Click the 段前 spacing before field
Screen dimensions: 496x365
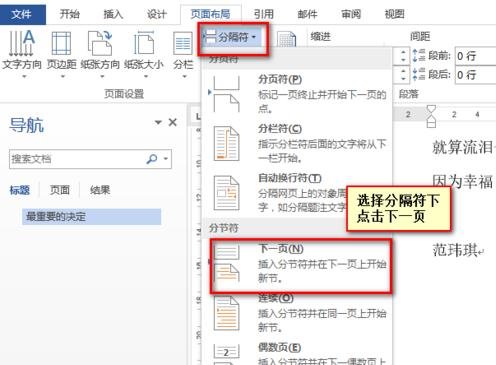(x=476, y=56)
